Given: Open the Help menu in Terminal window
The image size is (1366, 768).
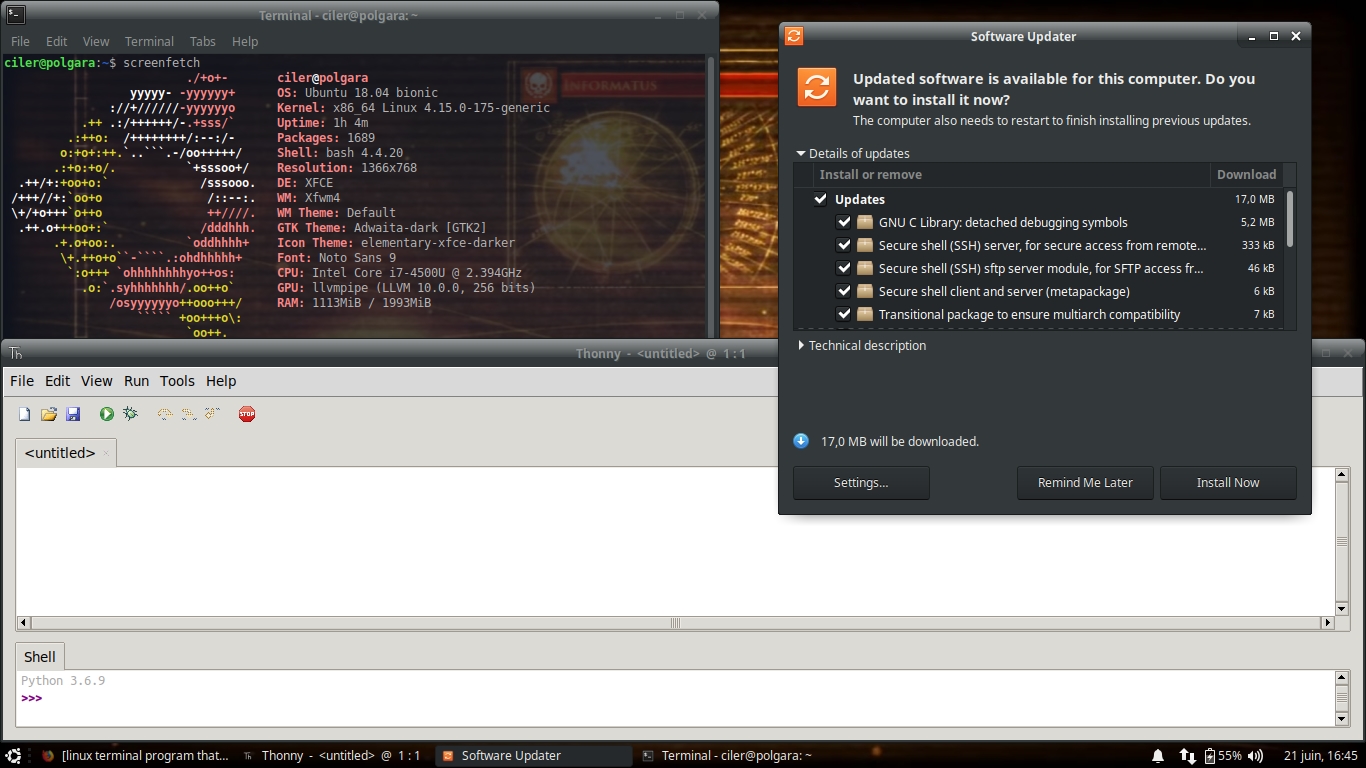Looking at the screenshot, I should tap(245, 41).
